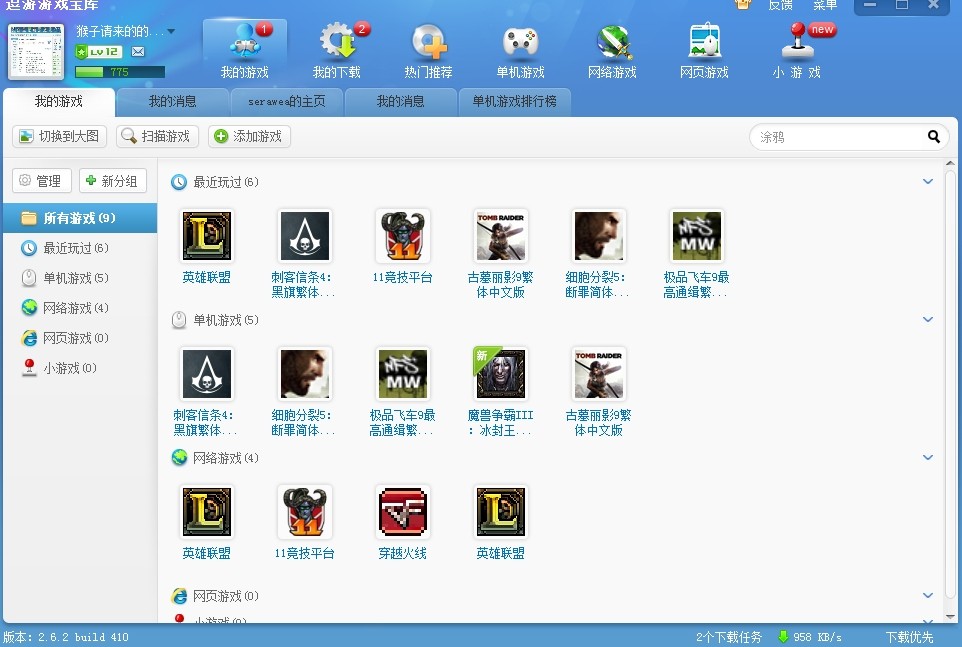Collapse the 单机游戏 group chevron
Screen dimensions: 962x647
coord(928,320)
